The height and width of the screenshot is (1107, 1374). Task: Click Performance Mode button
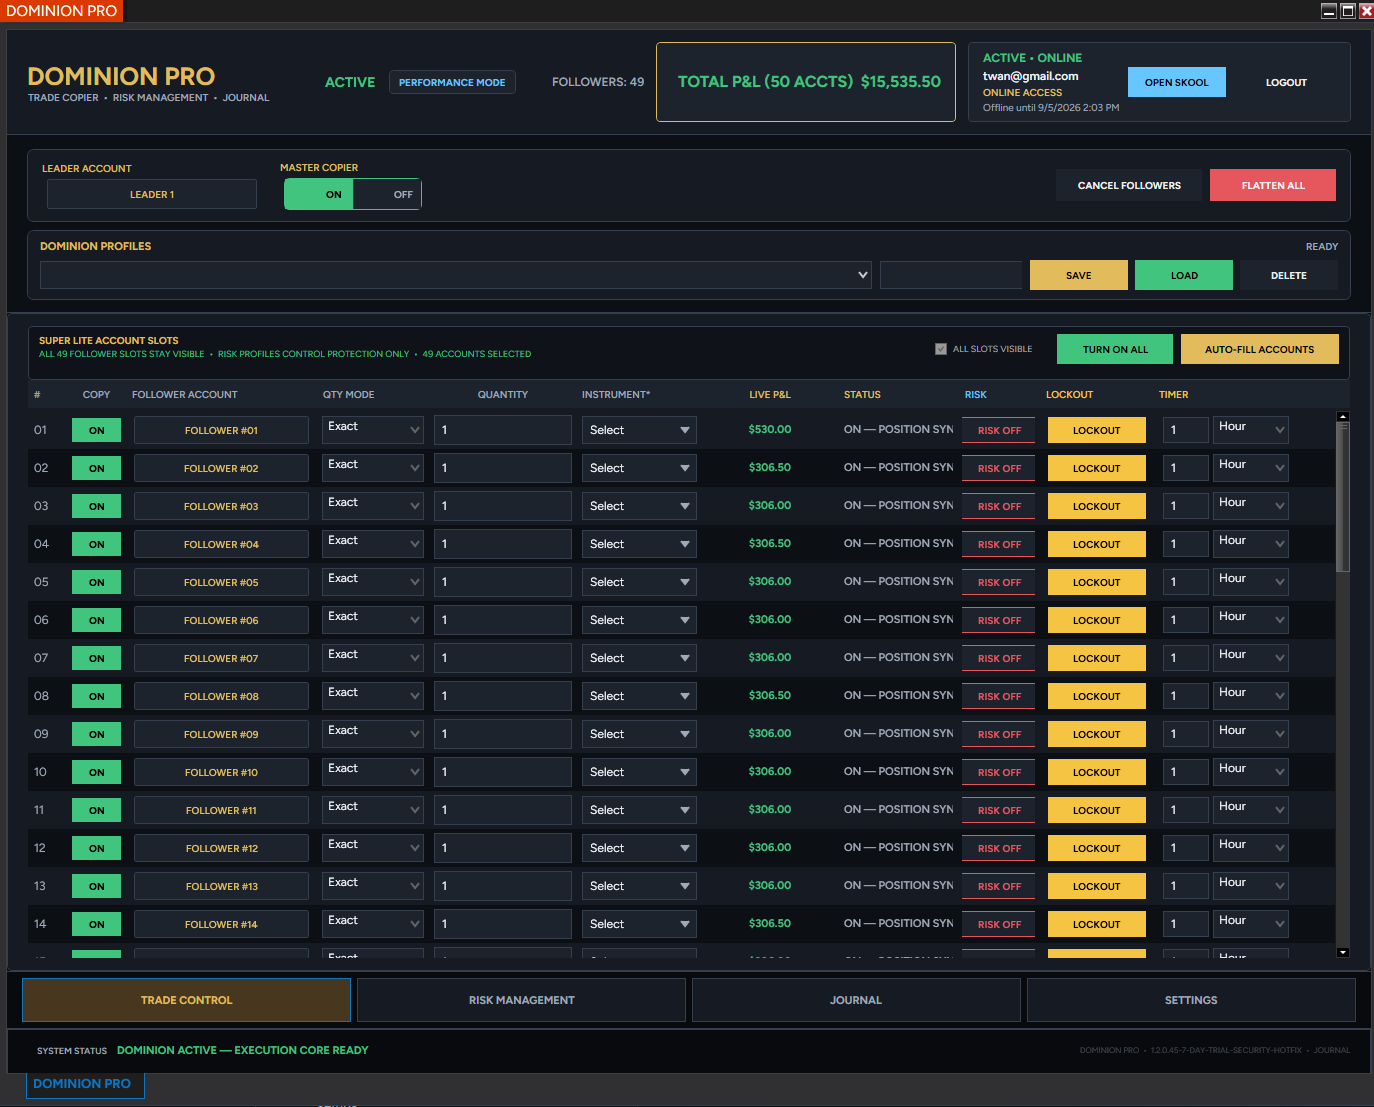pos(452,82)
